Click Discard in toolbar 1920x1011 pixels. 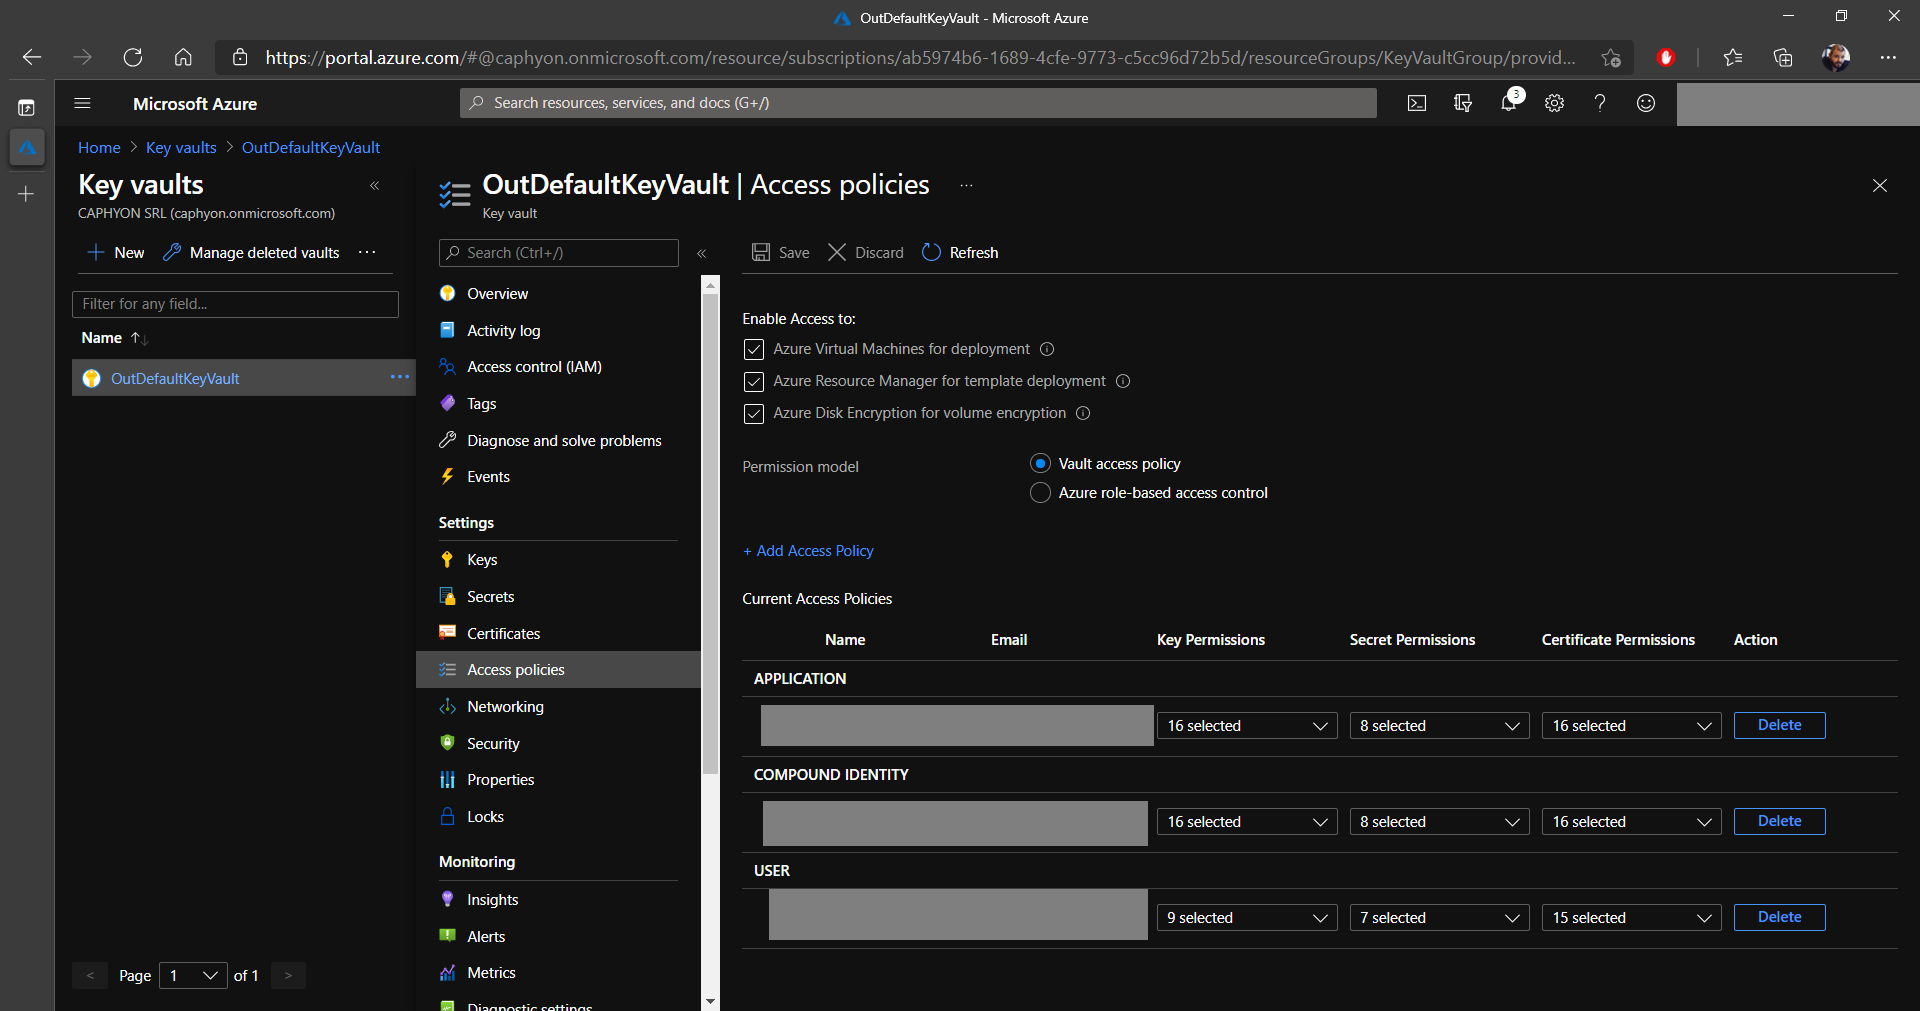click(x=866, y=252)
